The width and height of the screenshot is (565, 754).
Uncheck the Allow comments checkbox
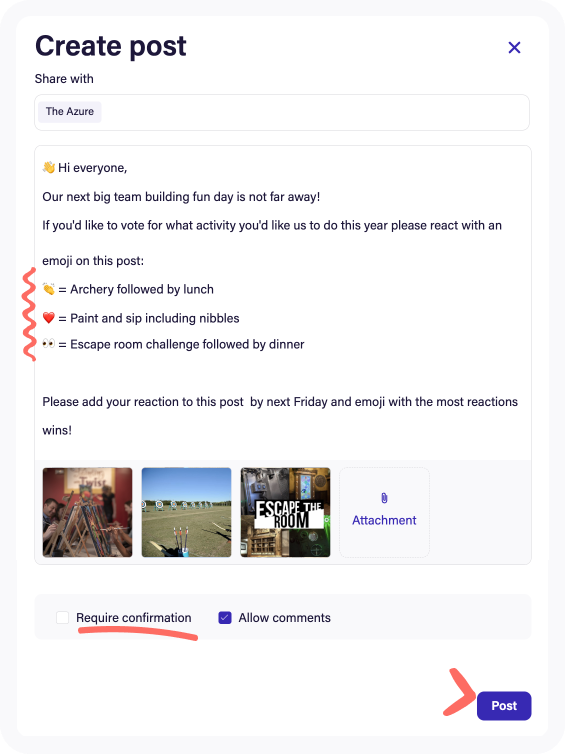pos(225,617)
